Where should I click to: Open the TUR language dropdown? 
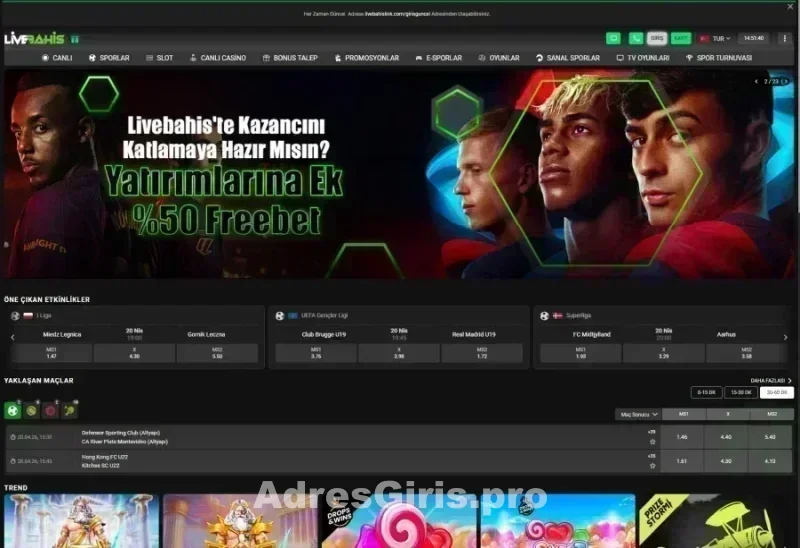click(x=721, y=39)
